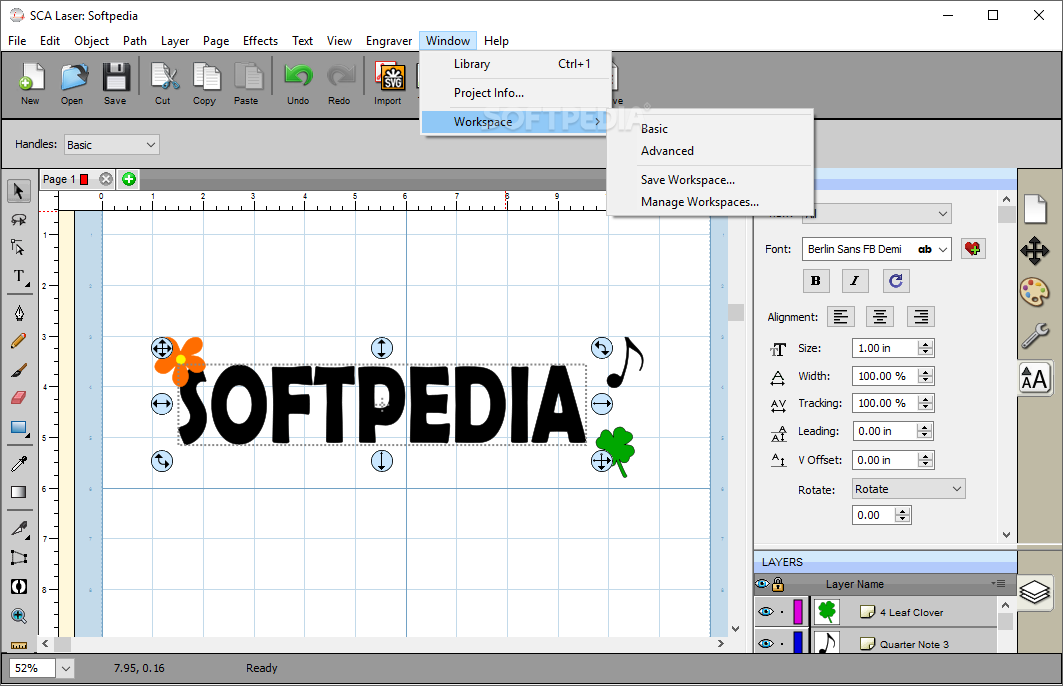1063x686 pixels.
Task: Click the V Offset input field
Action: coord(885,460)
